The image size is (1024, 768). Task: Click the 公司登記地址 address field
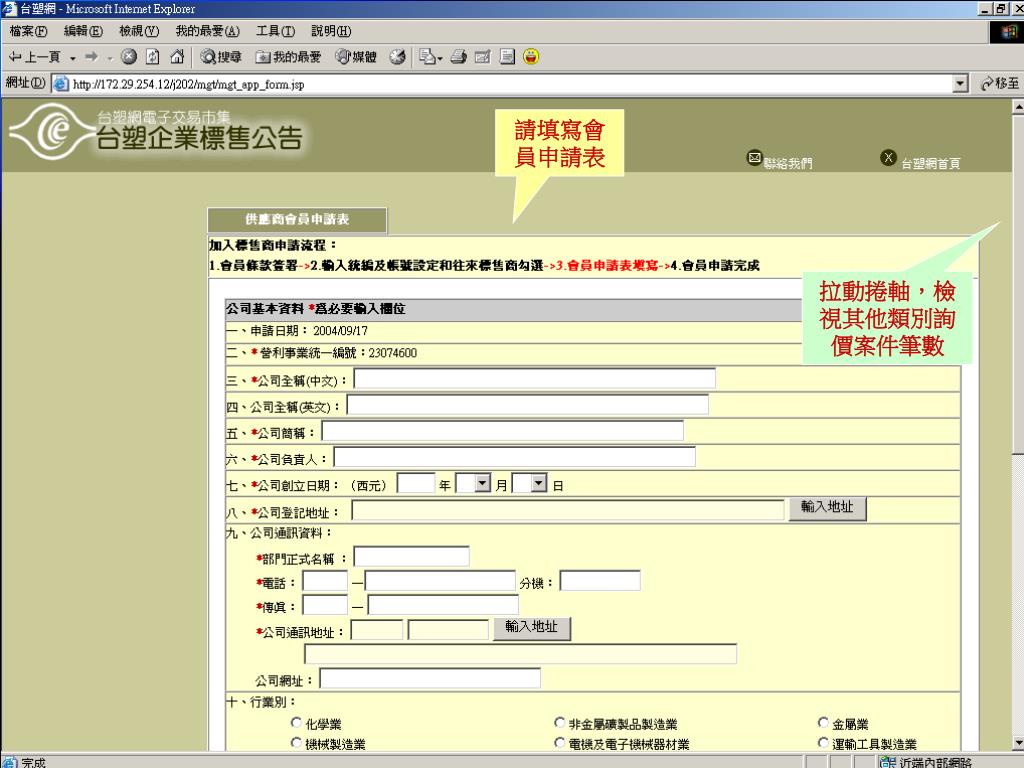[x=568, y=510]
